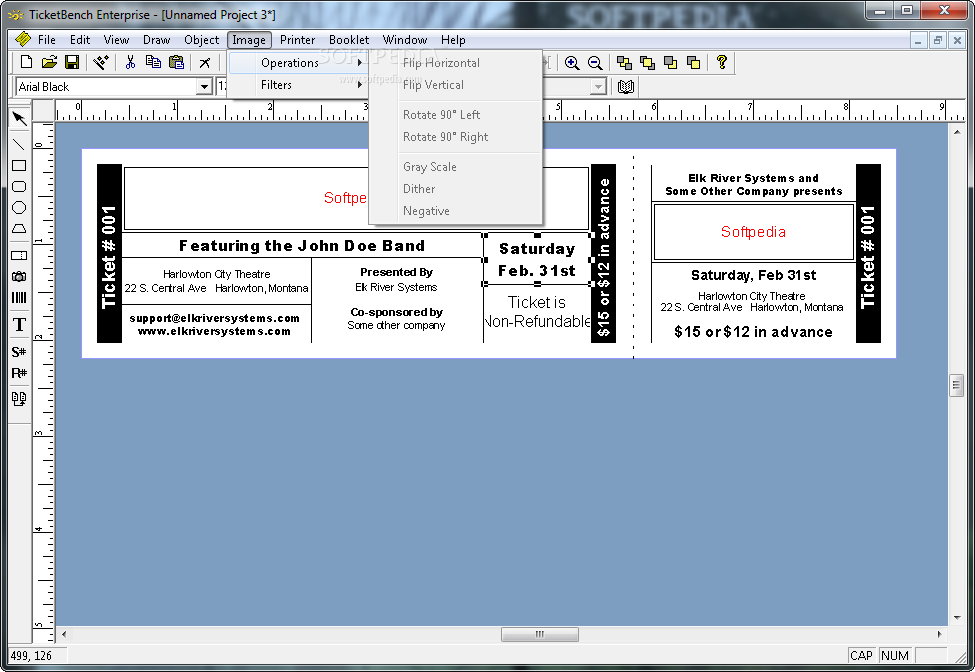Cut selection with scissors icon
The height and width of the screenshot is (672, 975).
130,62
